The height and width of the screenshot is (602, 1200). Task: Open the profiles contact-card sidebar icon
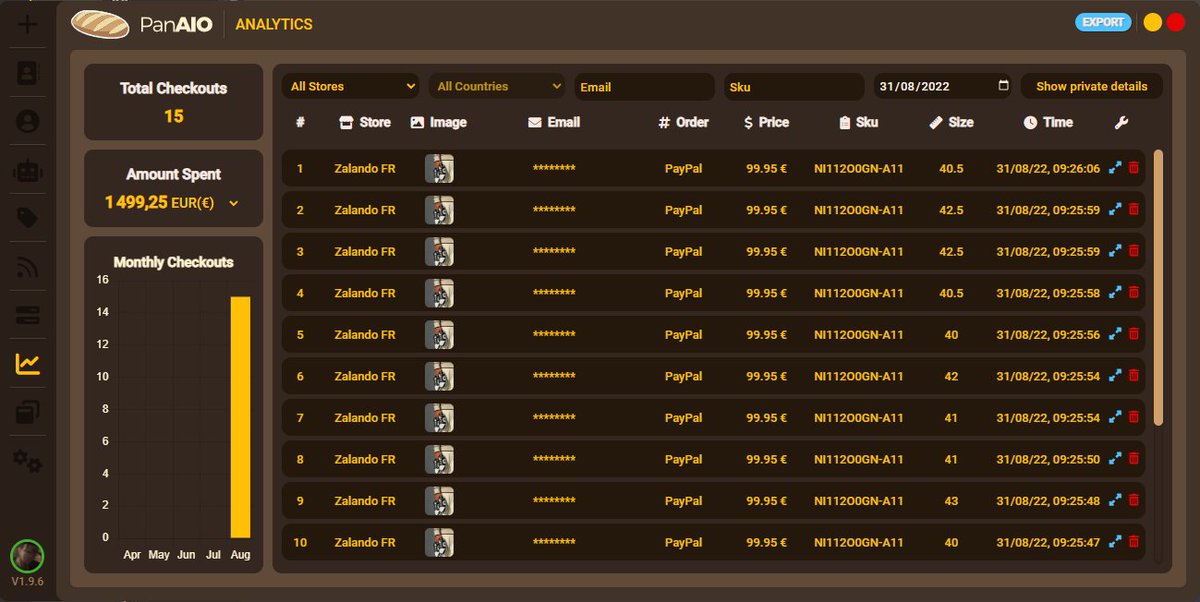[x=27, y=73]
